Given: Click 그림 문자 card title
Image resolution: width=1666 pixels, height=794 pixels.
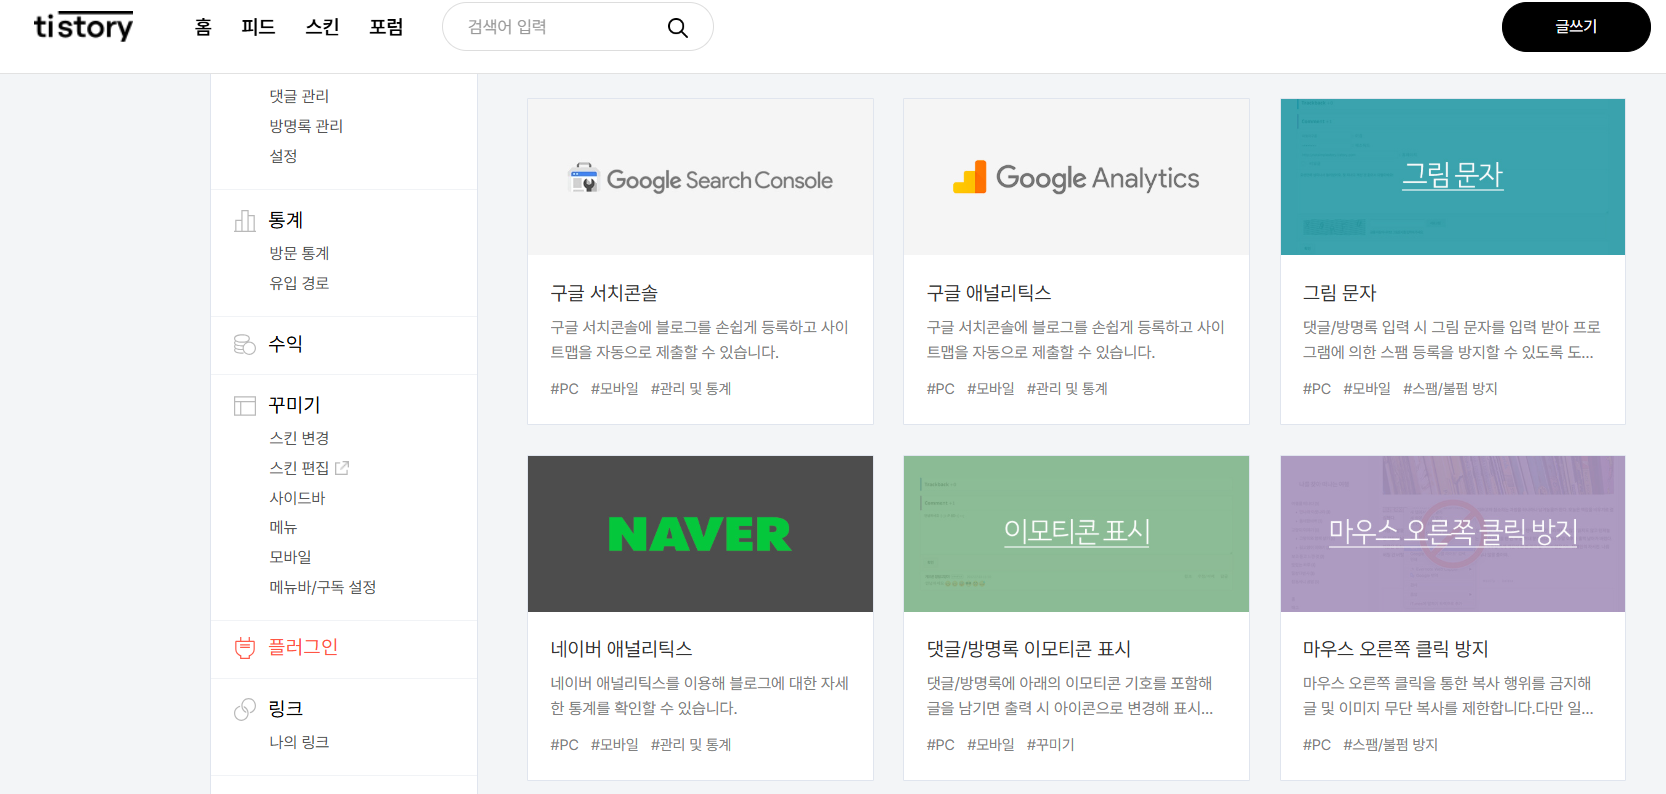Looking at the screenshot, I should pos(1340,293).
